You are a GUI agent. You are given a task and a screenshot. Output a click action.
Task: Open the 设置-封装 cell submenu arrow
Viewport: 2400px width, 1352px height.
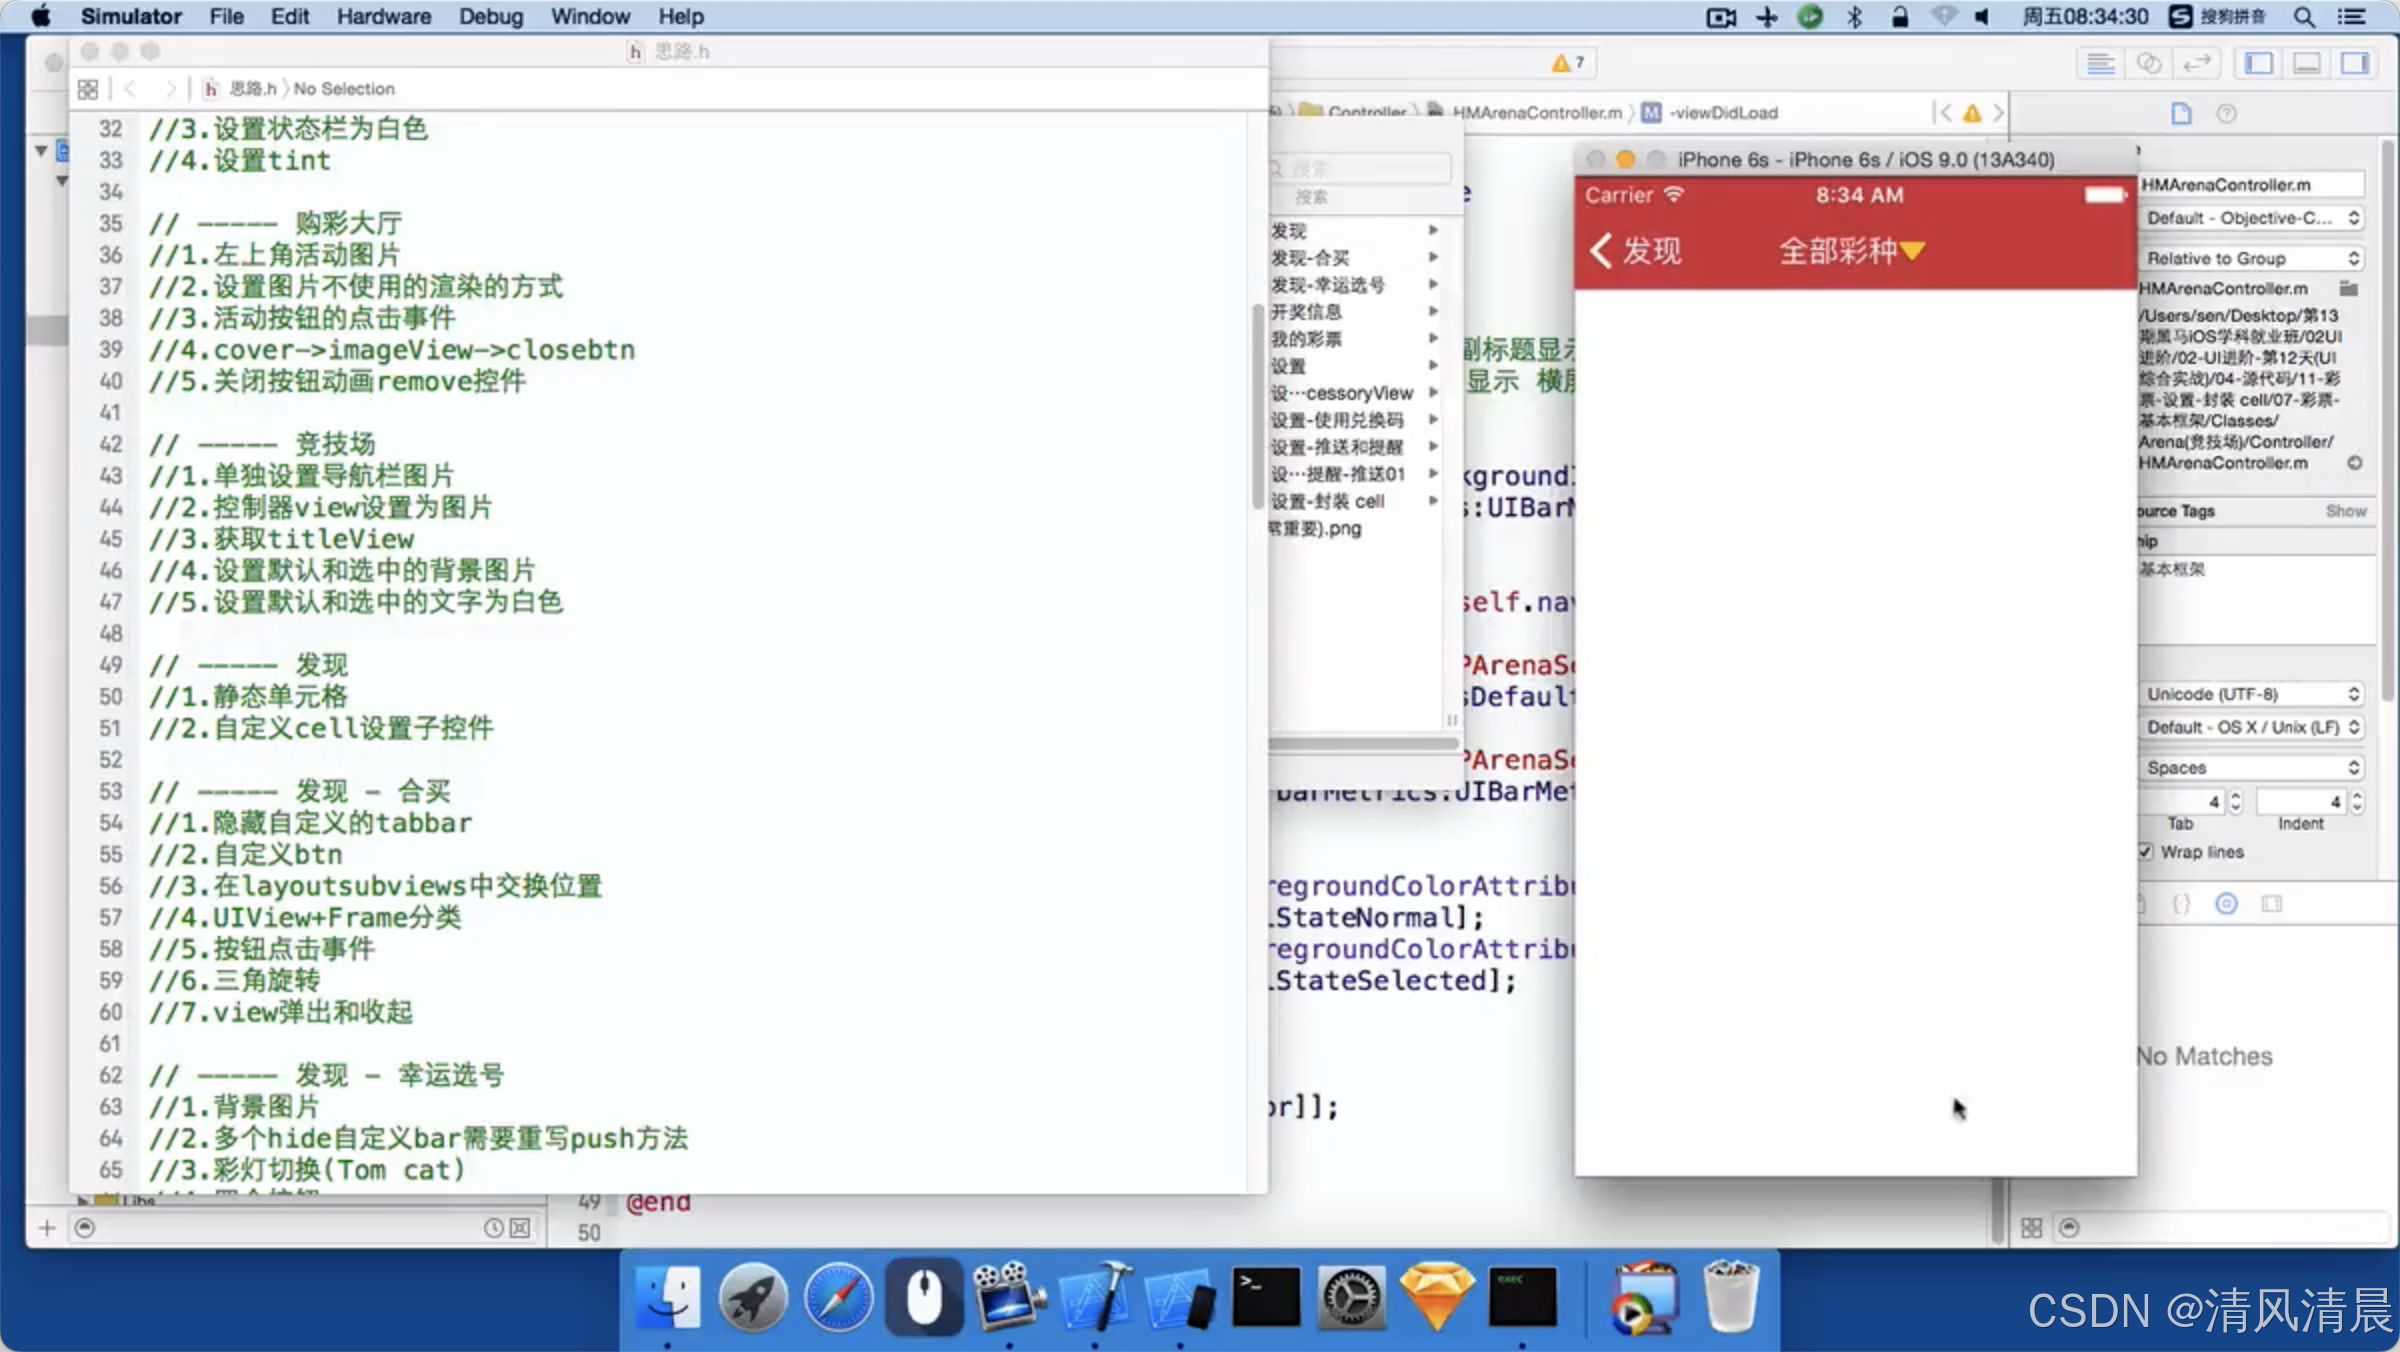point(1433,501)
